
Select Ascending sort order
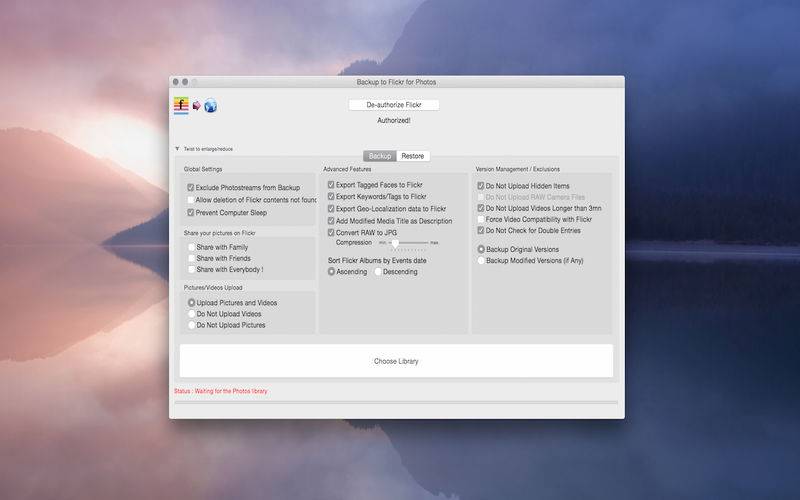click(332, 272)
